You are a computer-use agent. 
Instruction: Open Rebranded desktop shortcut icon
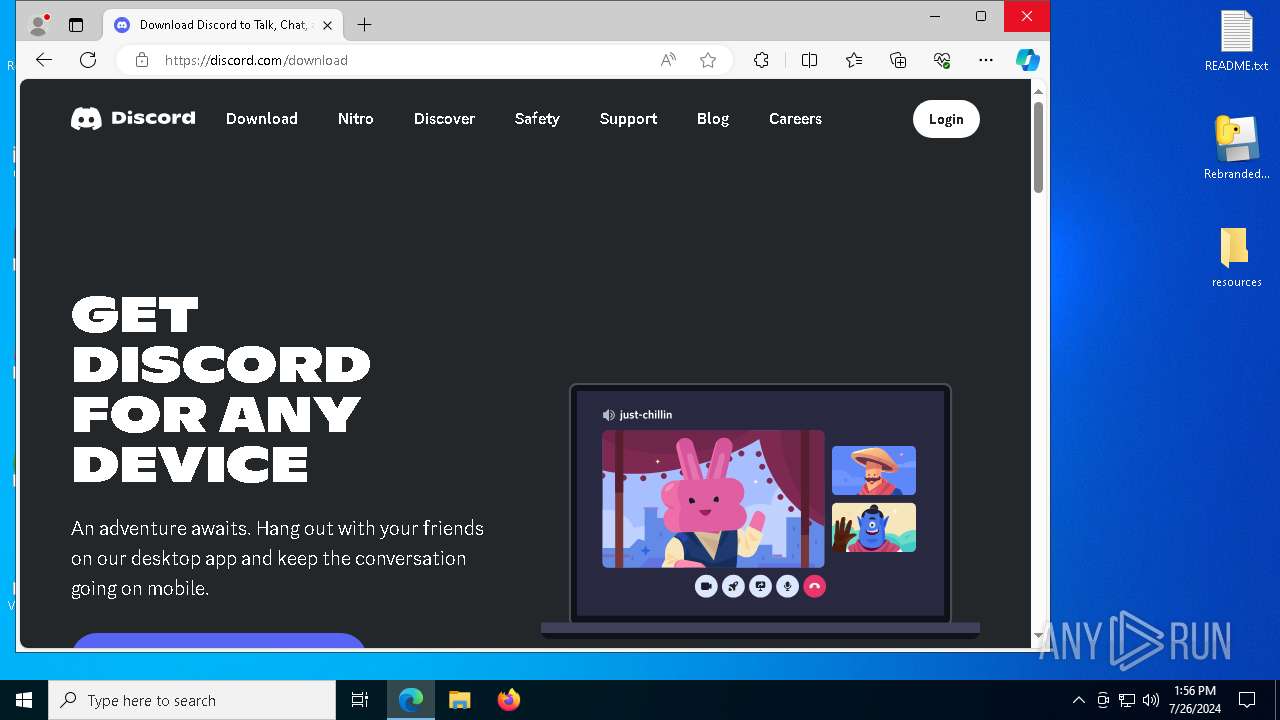1236,147
